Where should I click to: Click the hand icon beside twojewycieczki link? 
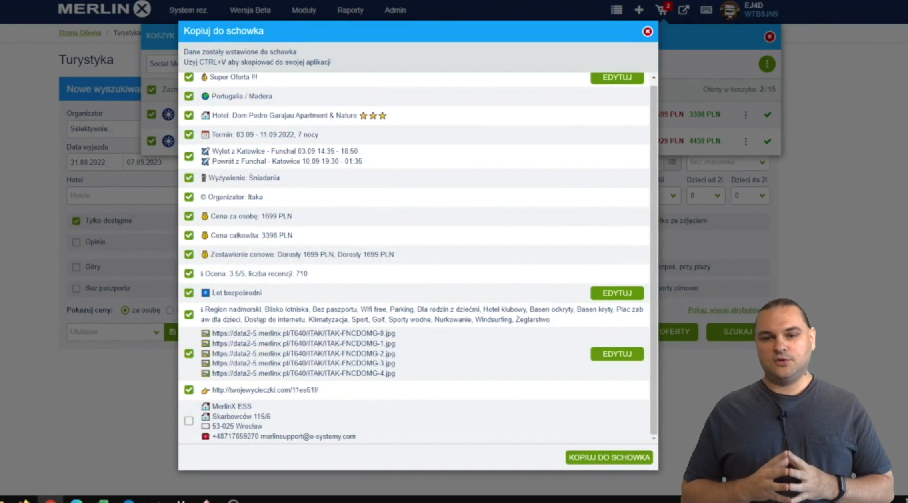click(205, 390)
